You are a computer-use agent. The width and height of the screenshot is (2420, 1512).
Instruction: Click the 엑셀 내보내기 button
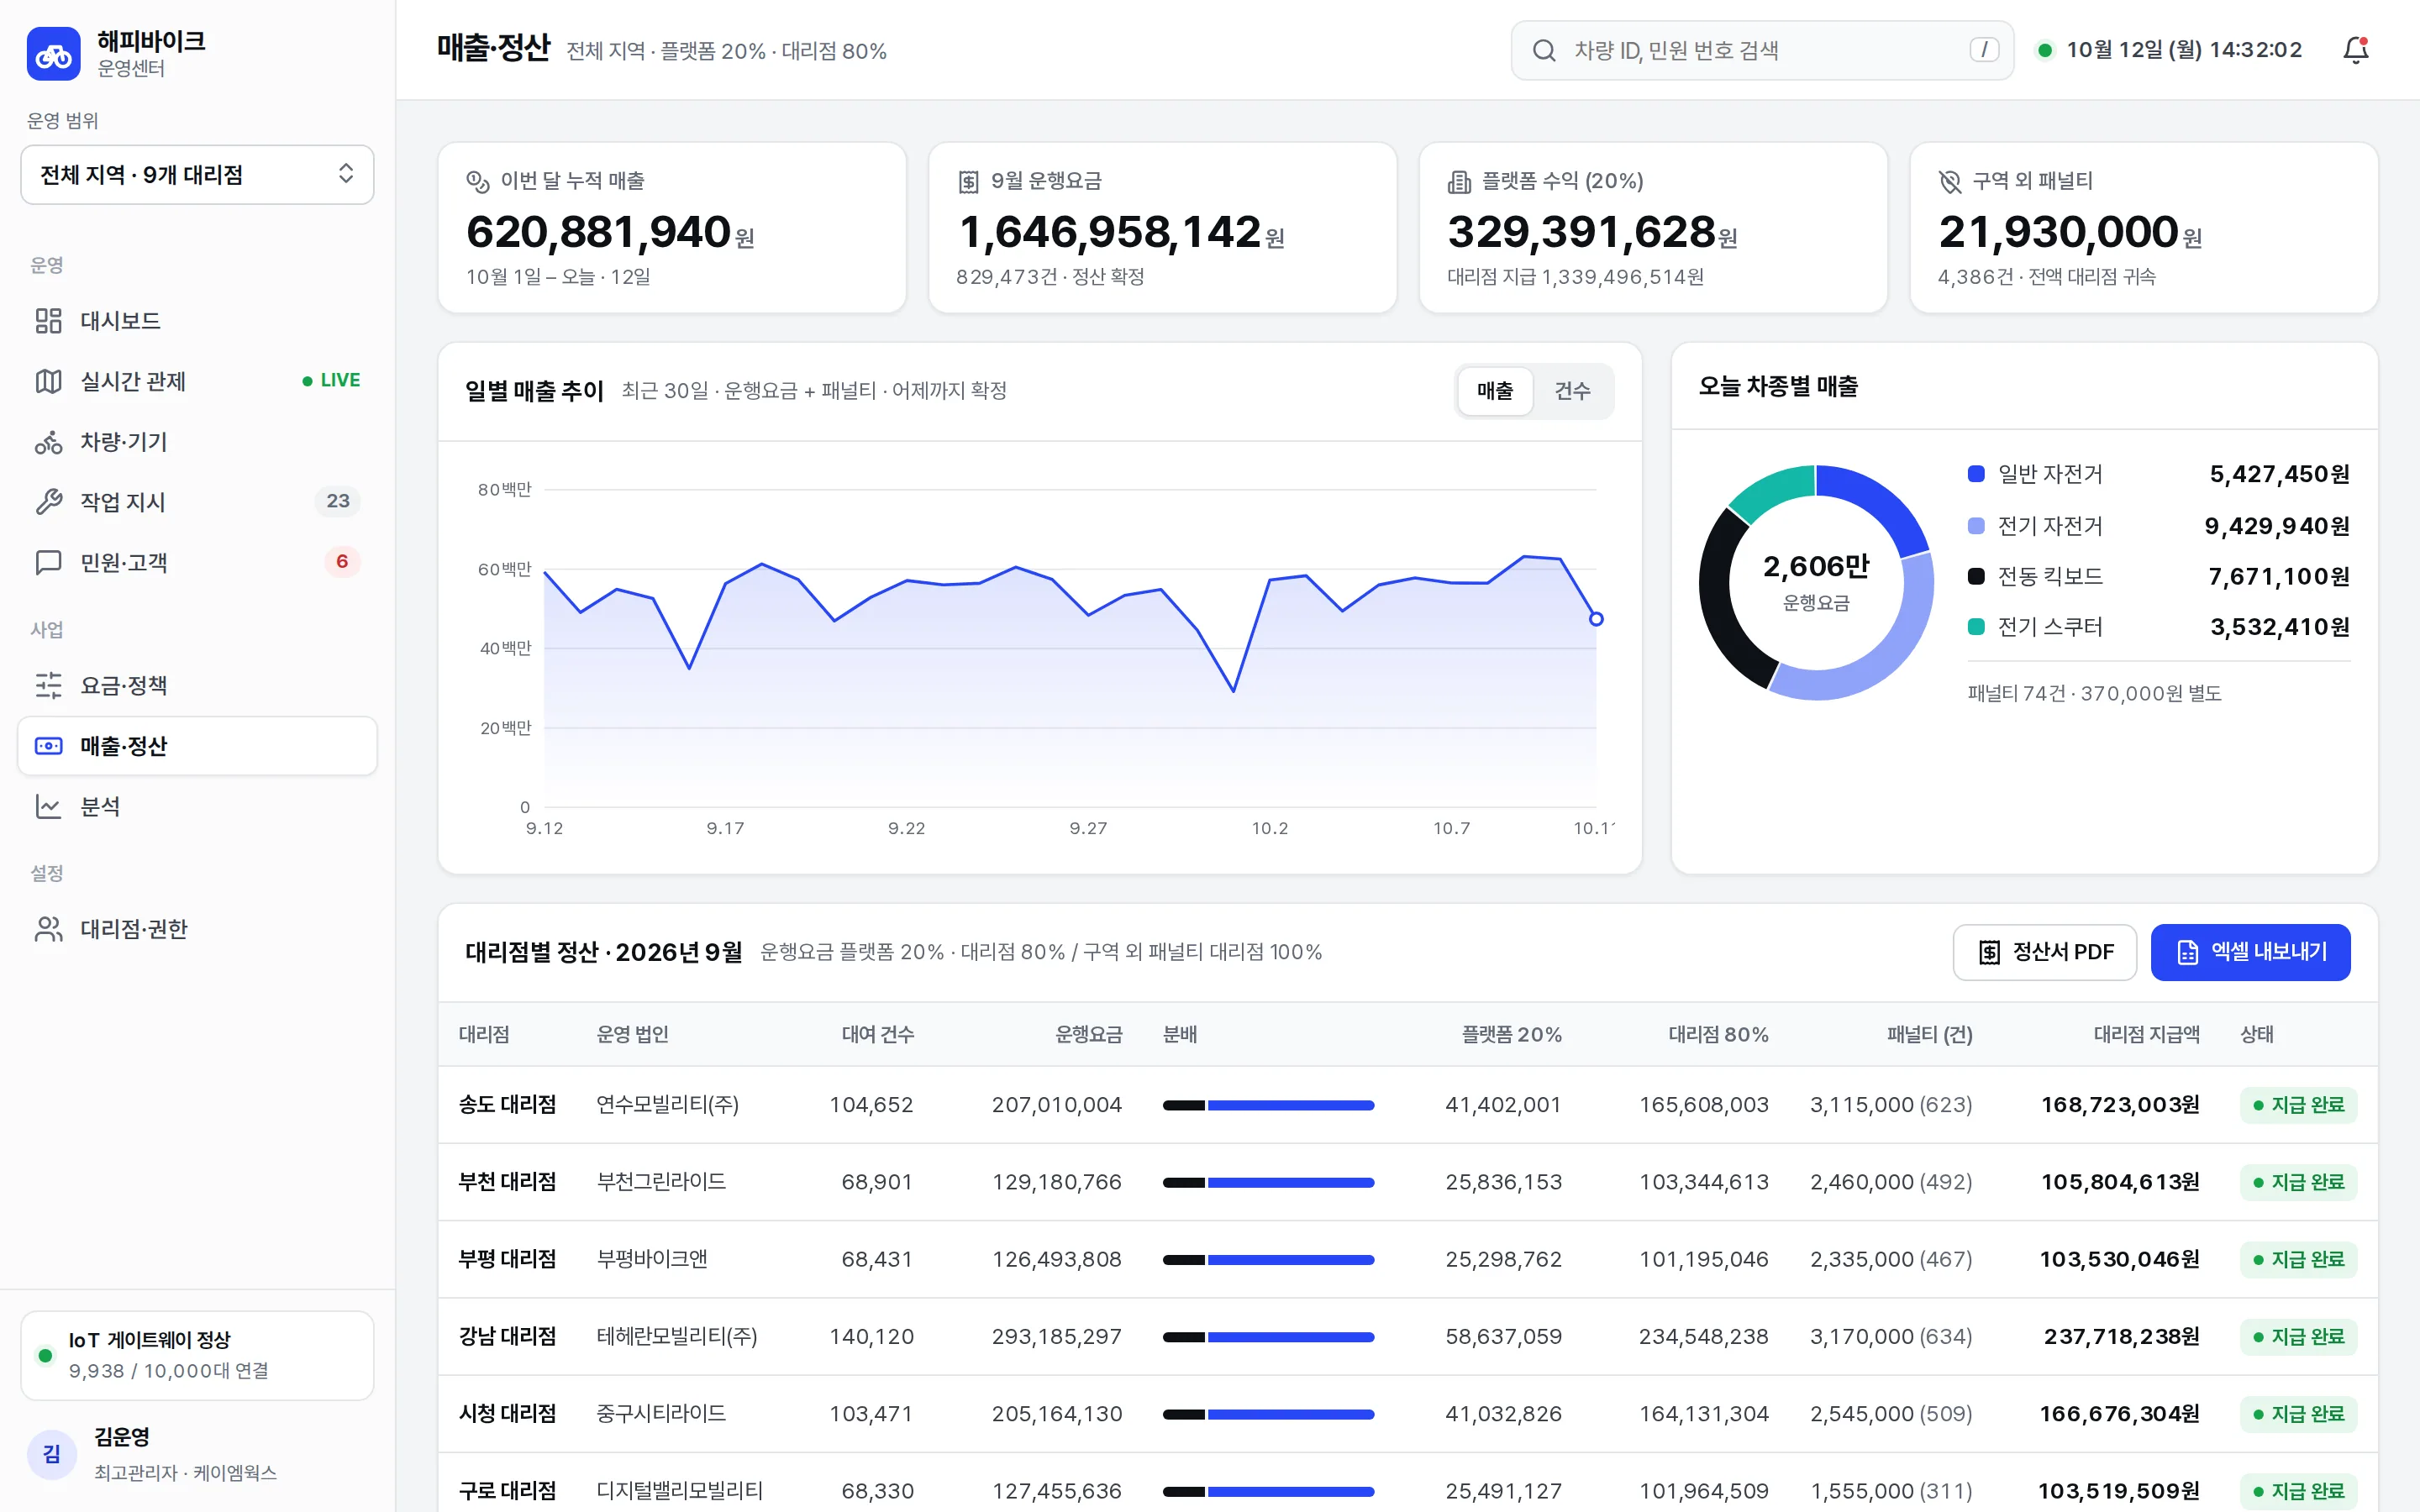point(2250,952)
